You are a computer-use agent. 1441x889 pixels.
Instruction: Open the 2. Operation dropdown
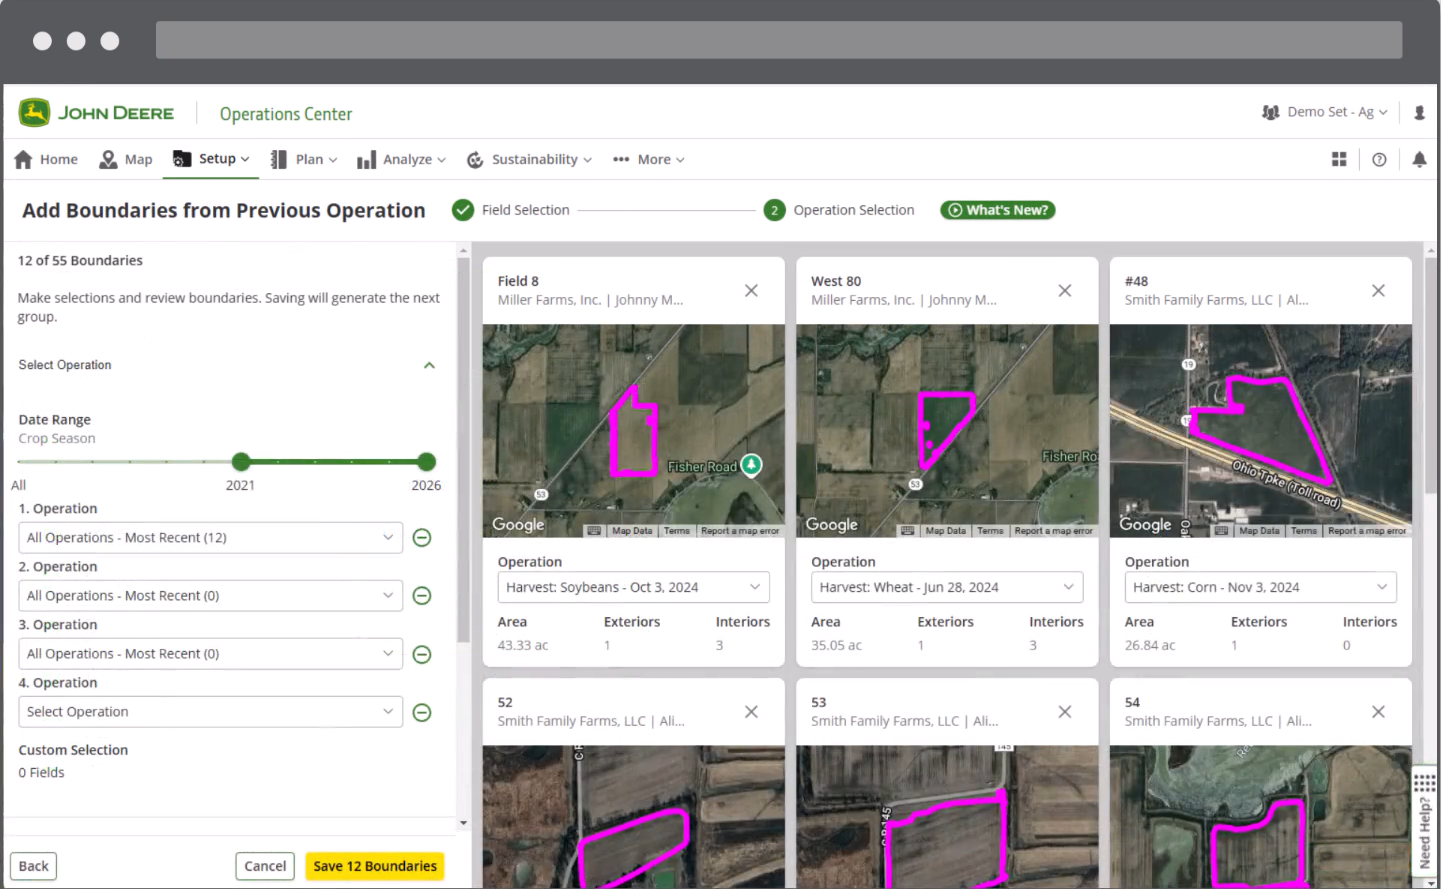click(211, 596)
